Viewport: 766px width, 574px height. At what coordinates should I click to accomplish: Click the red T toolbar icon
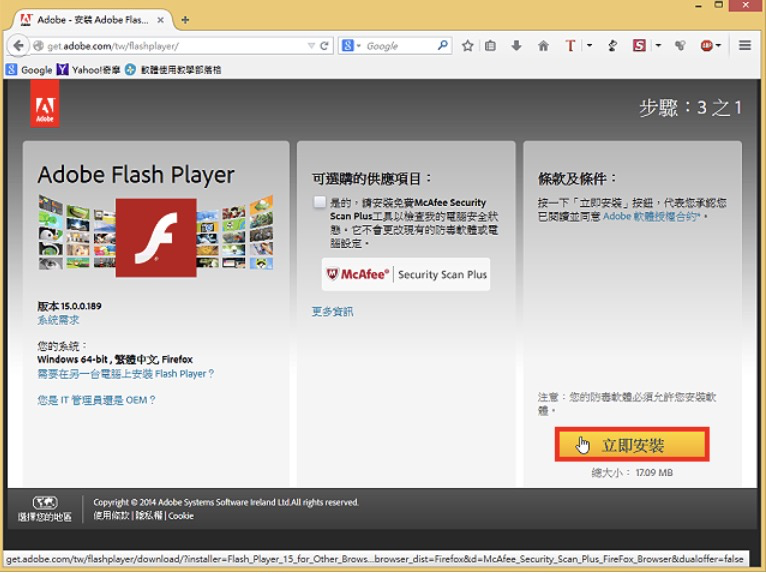tap(570, 46)
